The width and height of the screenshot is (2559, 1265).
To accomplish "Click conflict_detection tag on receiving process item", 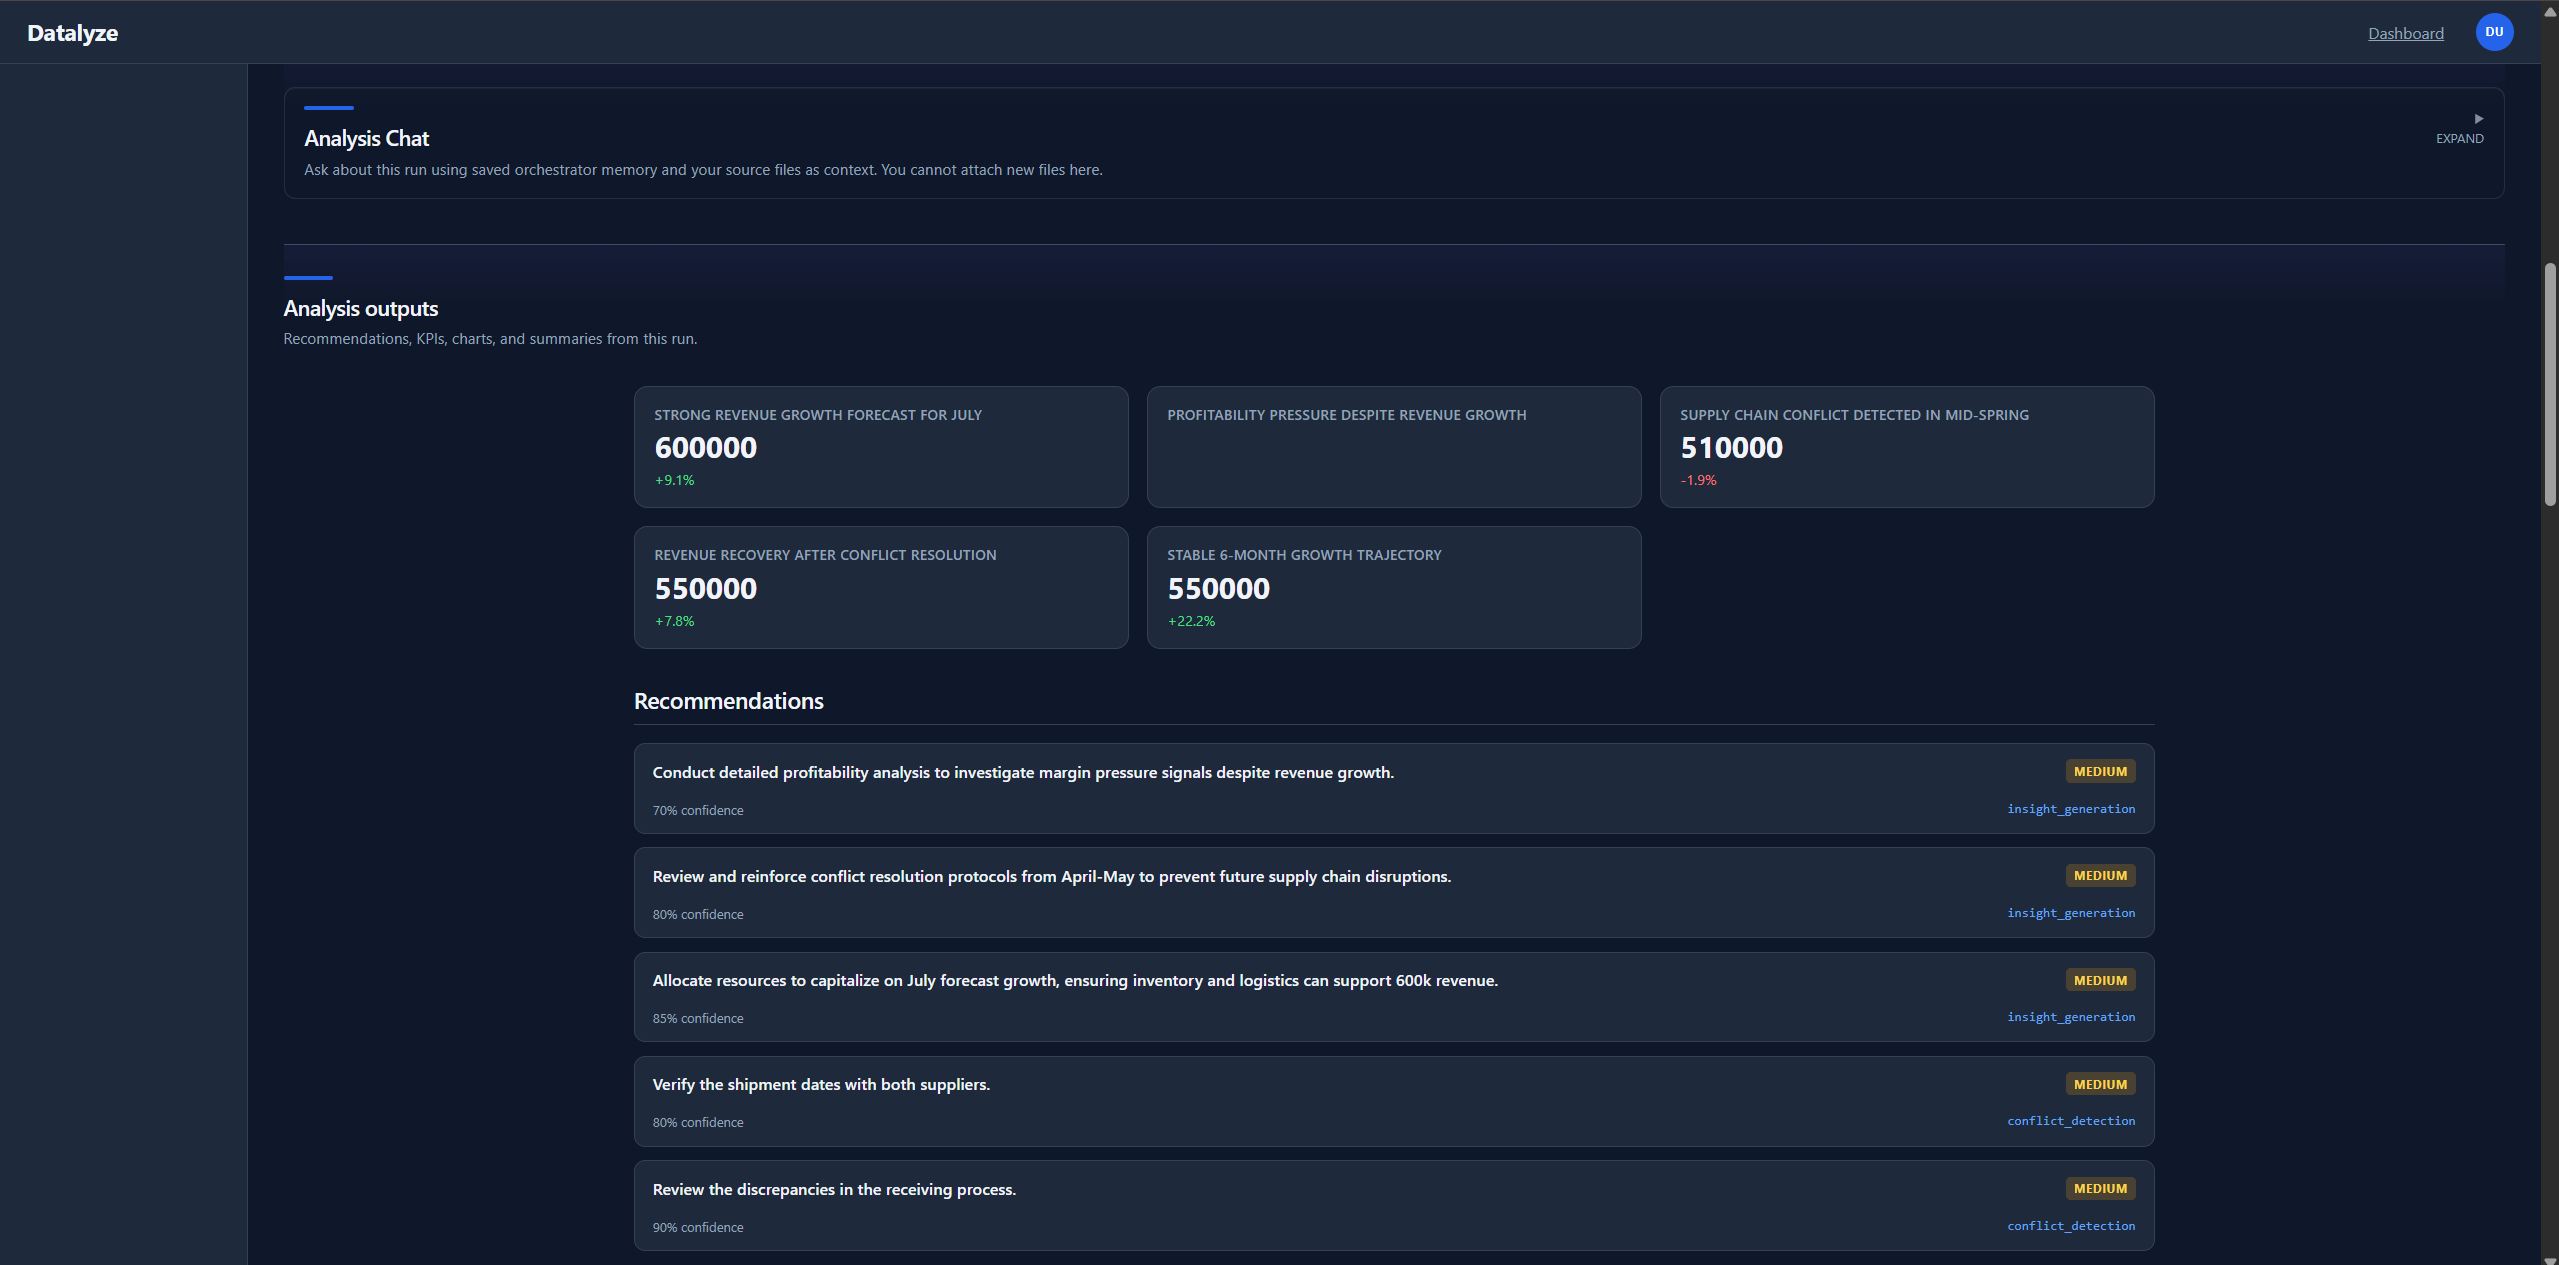I will coord(2070,1226).
